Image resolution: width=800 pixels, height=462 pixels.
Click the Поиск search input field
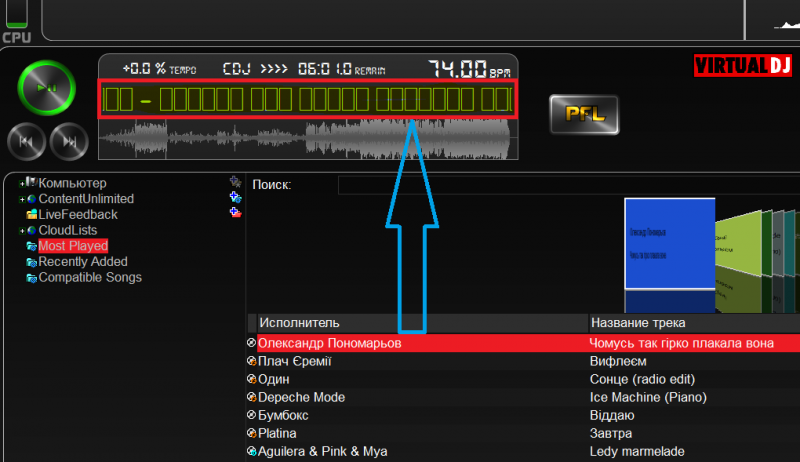click(560, 185)
